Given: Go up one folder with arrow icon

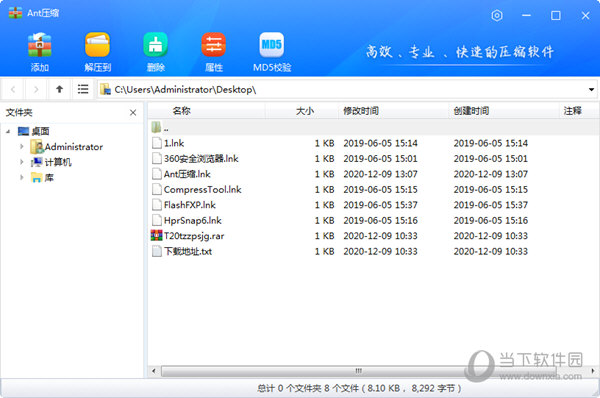Looking at the screenshot, I should 59,89.
